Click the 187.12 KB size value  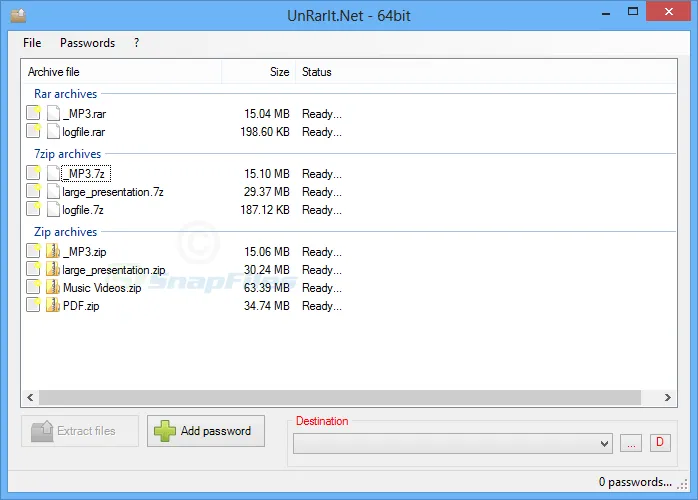265,210
